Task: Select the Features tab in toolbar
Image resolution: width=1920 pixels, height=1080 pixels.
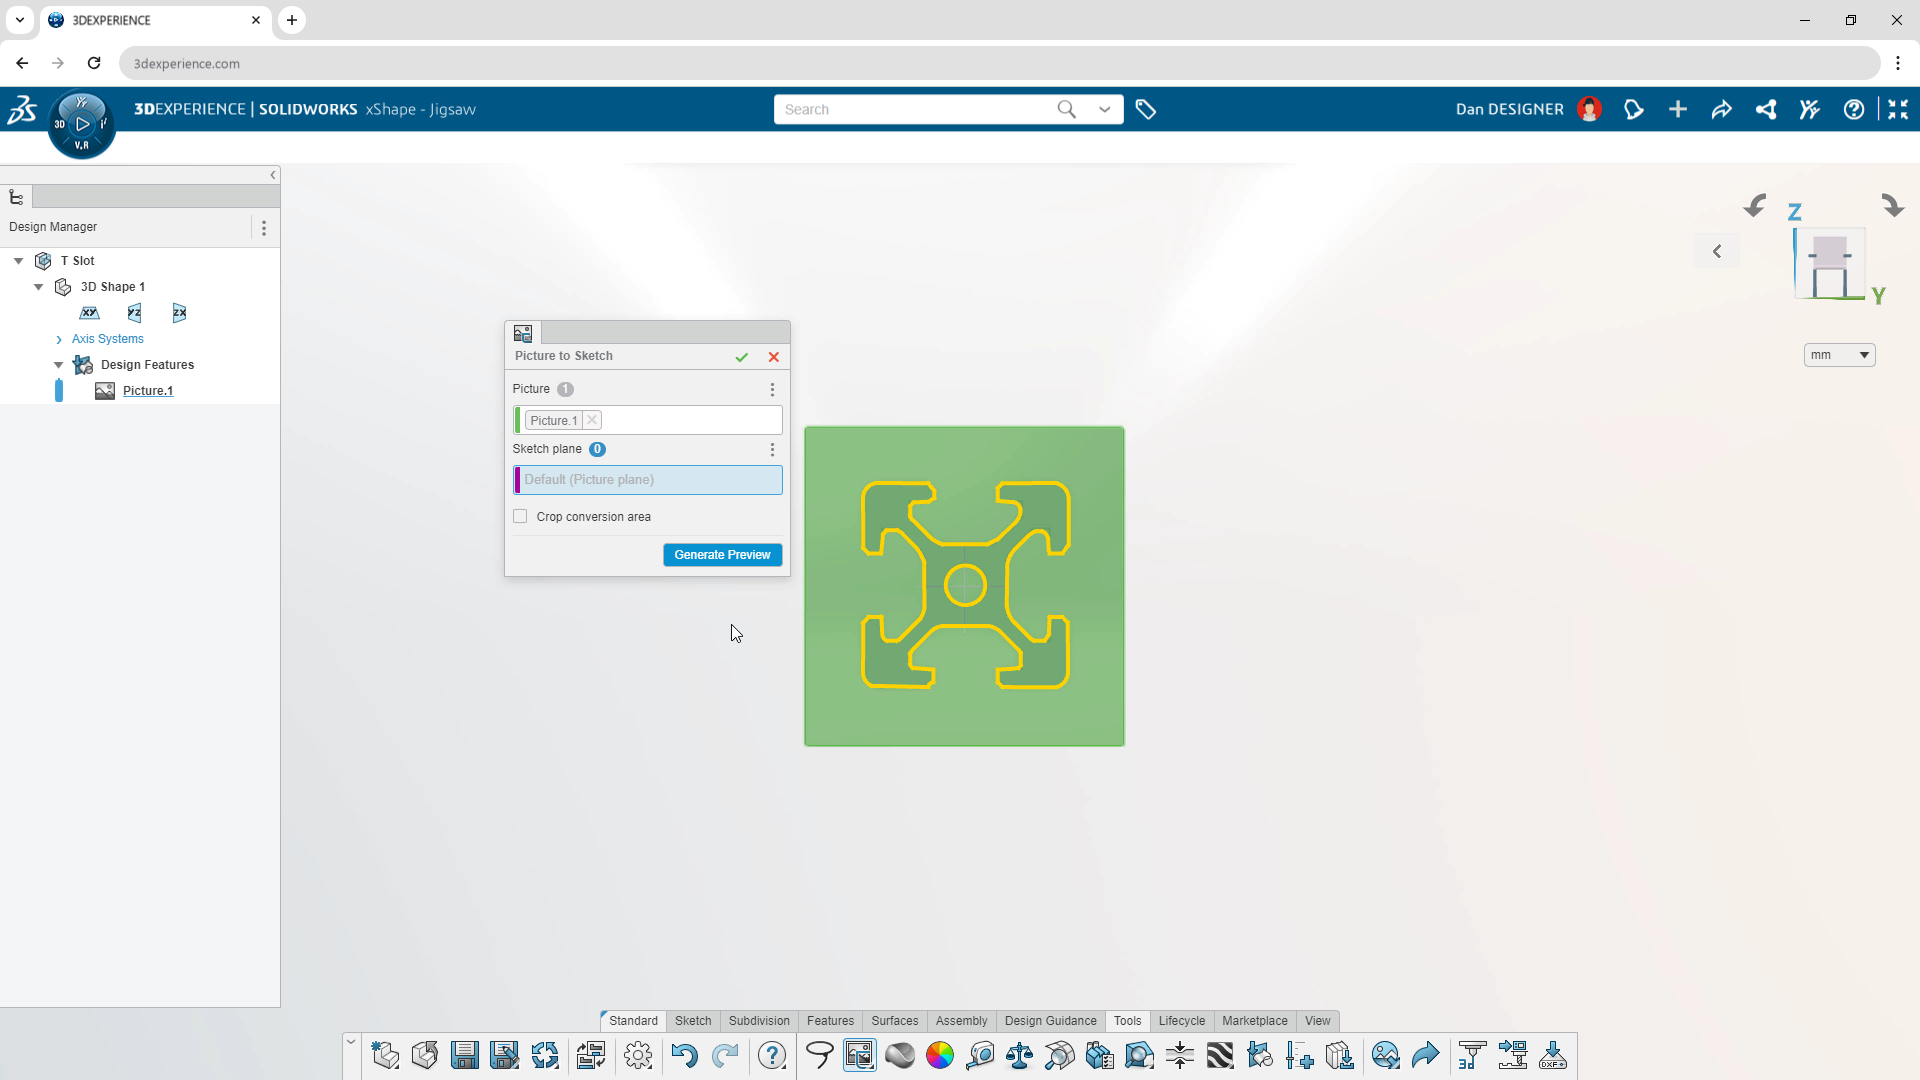Action: click(831, 1021)
